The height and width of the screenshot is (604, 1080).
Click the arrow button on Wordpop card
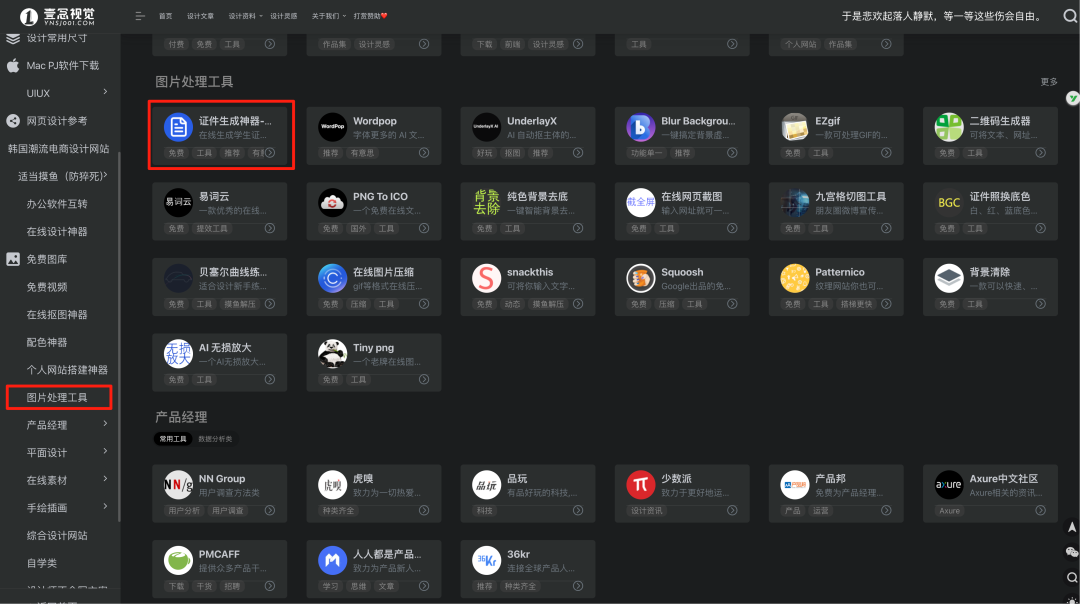424,153
